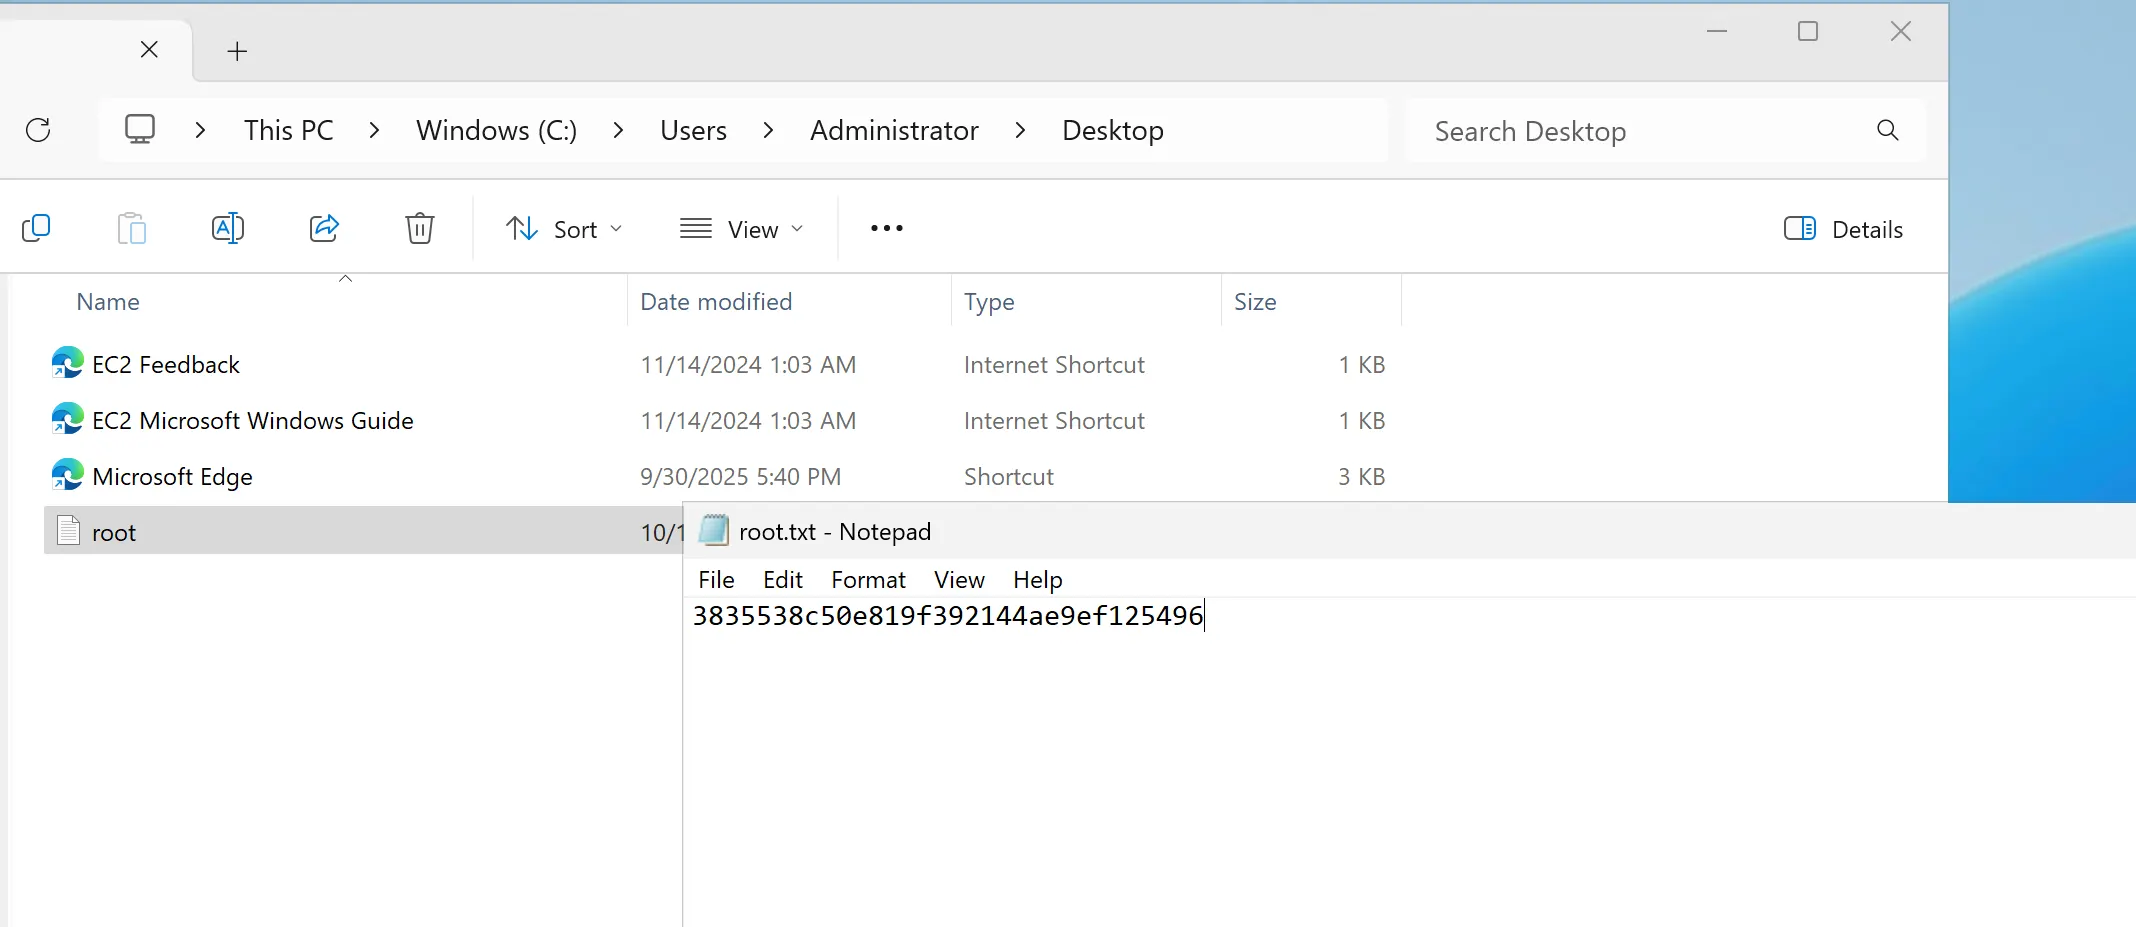The image size is (2136, 927).
Task: Click the Share icon in toolbar
Action: click(324, 229)
